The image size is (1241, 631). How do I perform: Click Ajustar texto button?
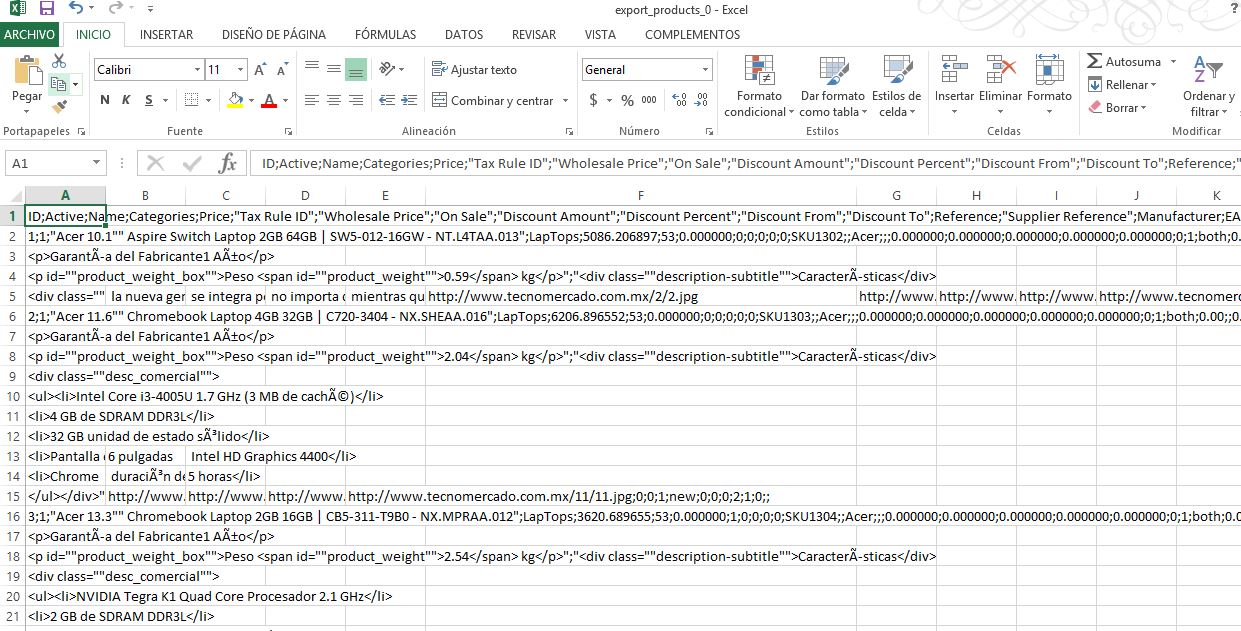click(475, 70)
